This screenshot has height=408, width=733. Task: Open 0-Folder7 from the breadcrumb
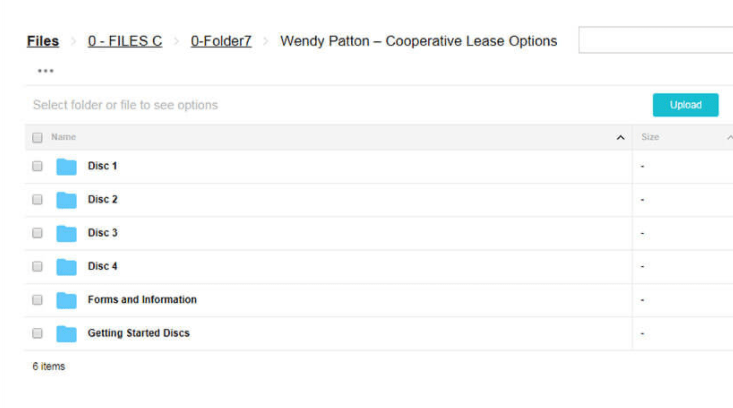pyautogui.click(x=221, y=41)
